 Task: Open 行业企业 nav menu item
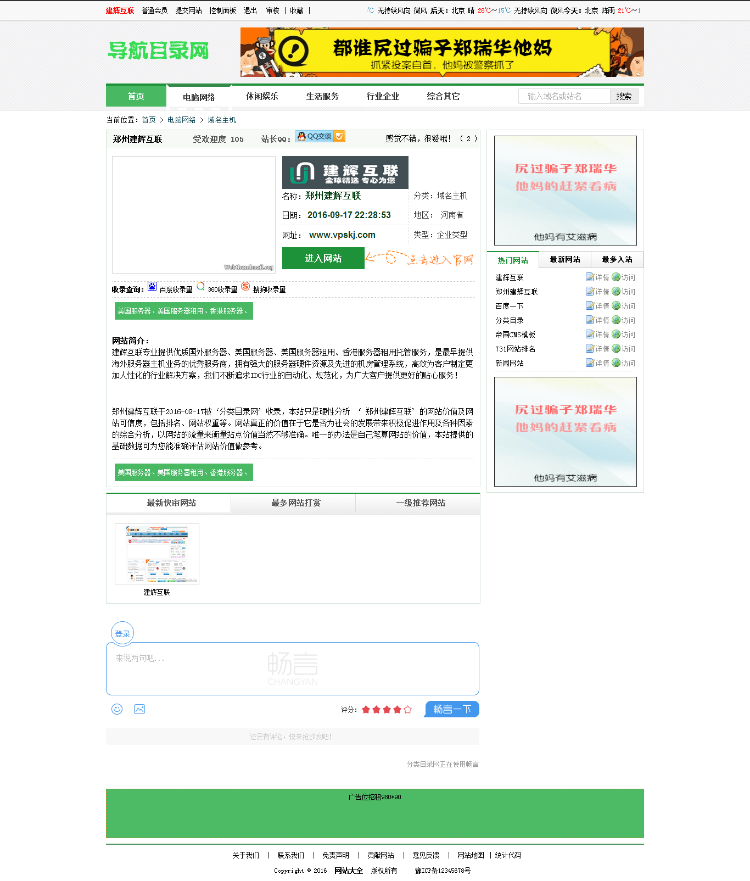pyautogui.click(x=383, y=96)
